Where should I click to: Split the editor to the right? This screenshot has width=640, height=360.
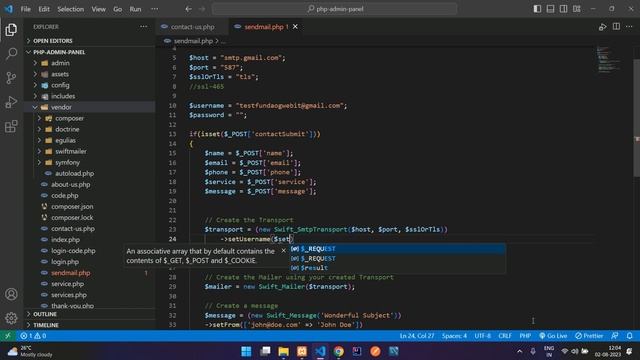click(616, 27)
